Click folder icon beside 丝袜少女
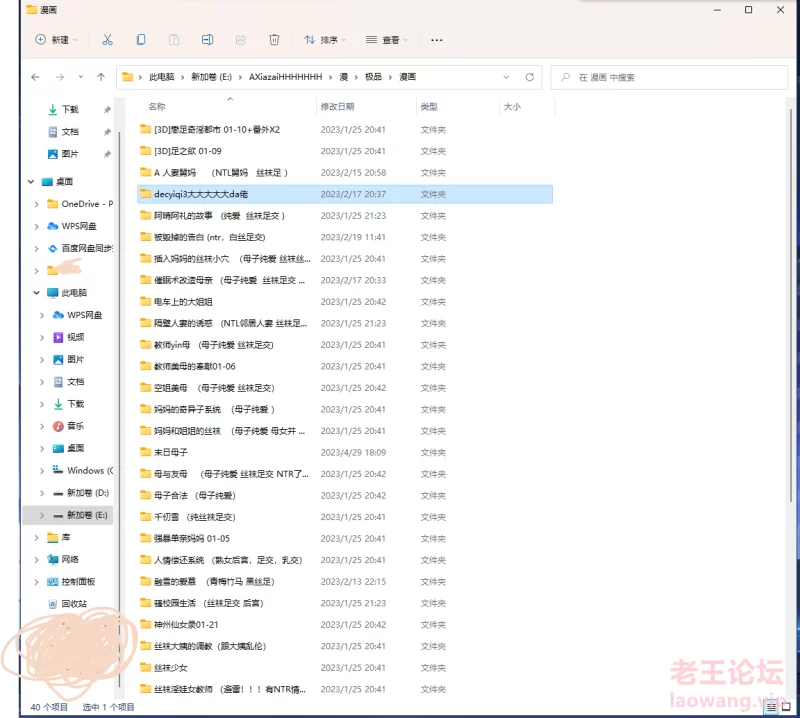 pyautogui.click(x=145, y=667)
